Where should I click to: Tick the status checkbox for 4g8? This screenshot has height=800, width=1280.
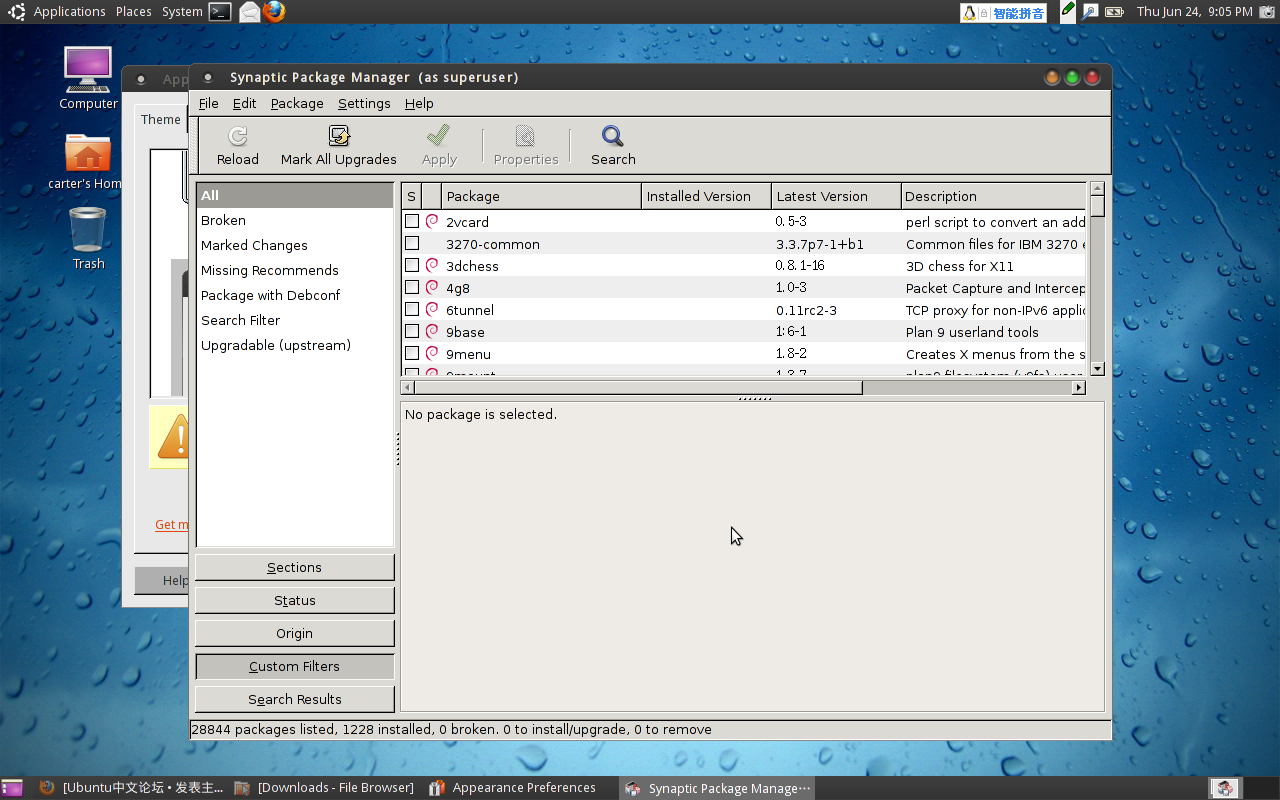[x=412, y=287]
